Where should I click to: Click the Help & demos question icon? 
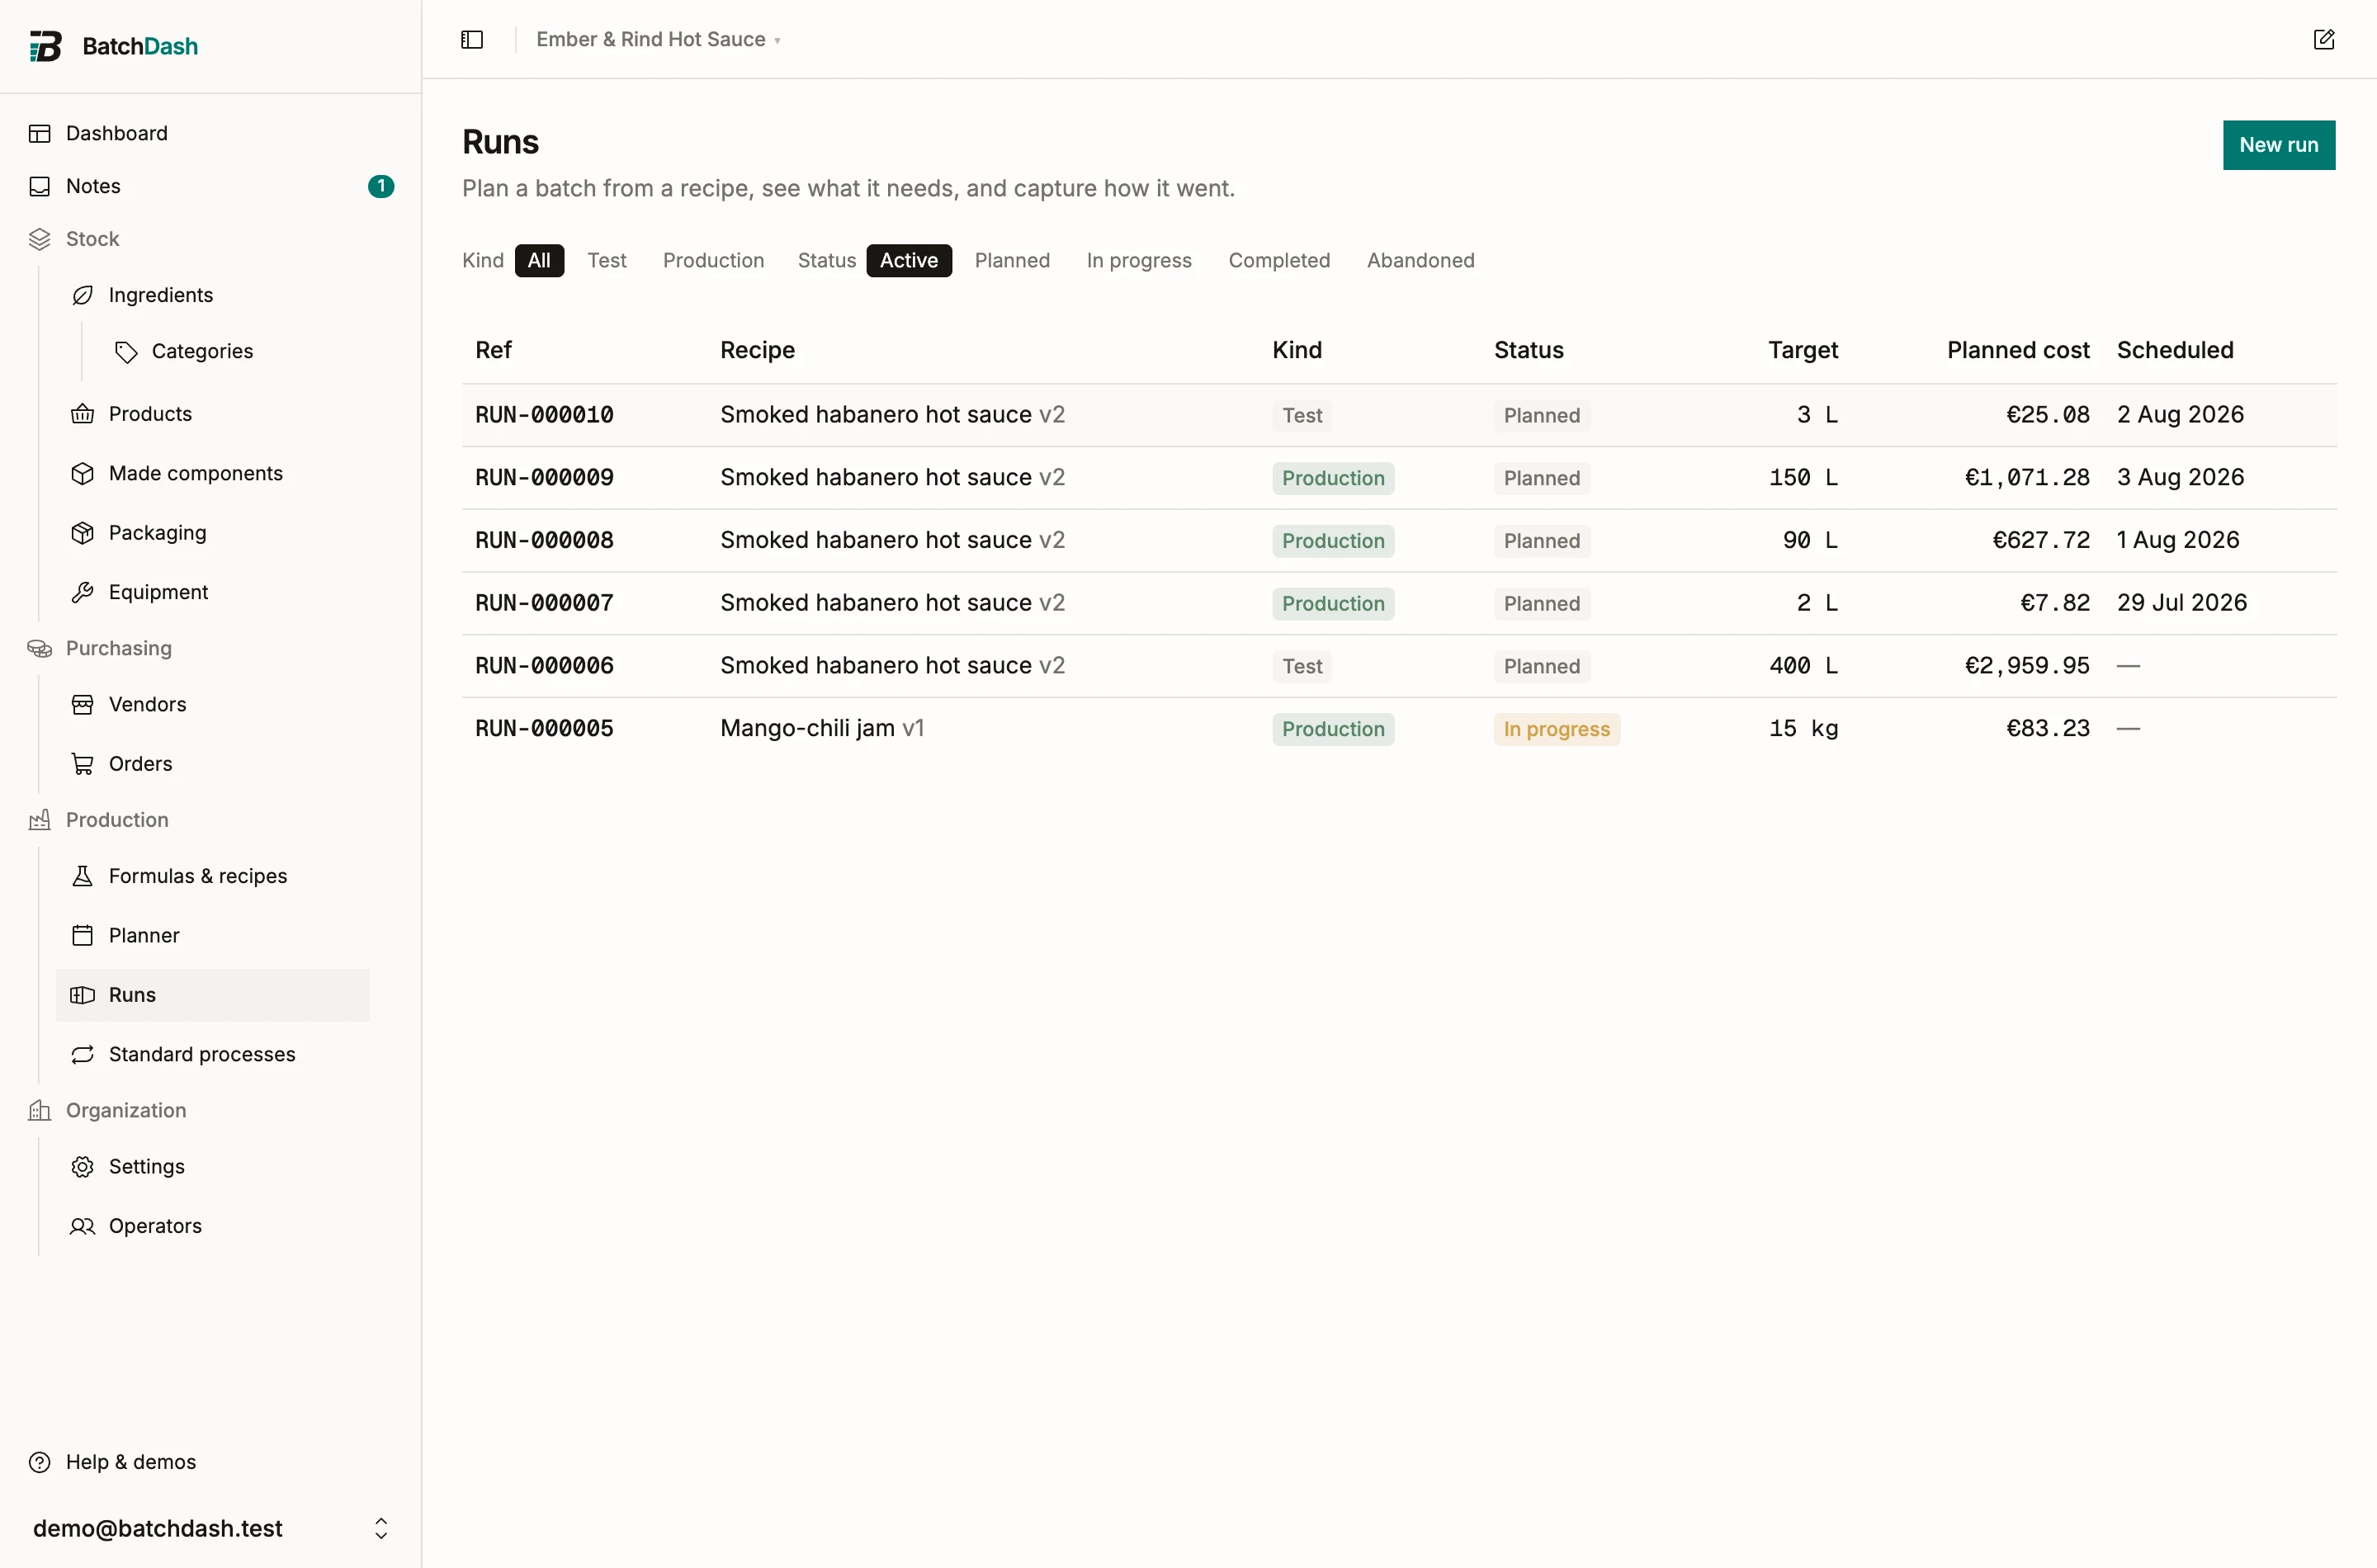(x=40, y=1462)
